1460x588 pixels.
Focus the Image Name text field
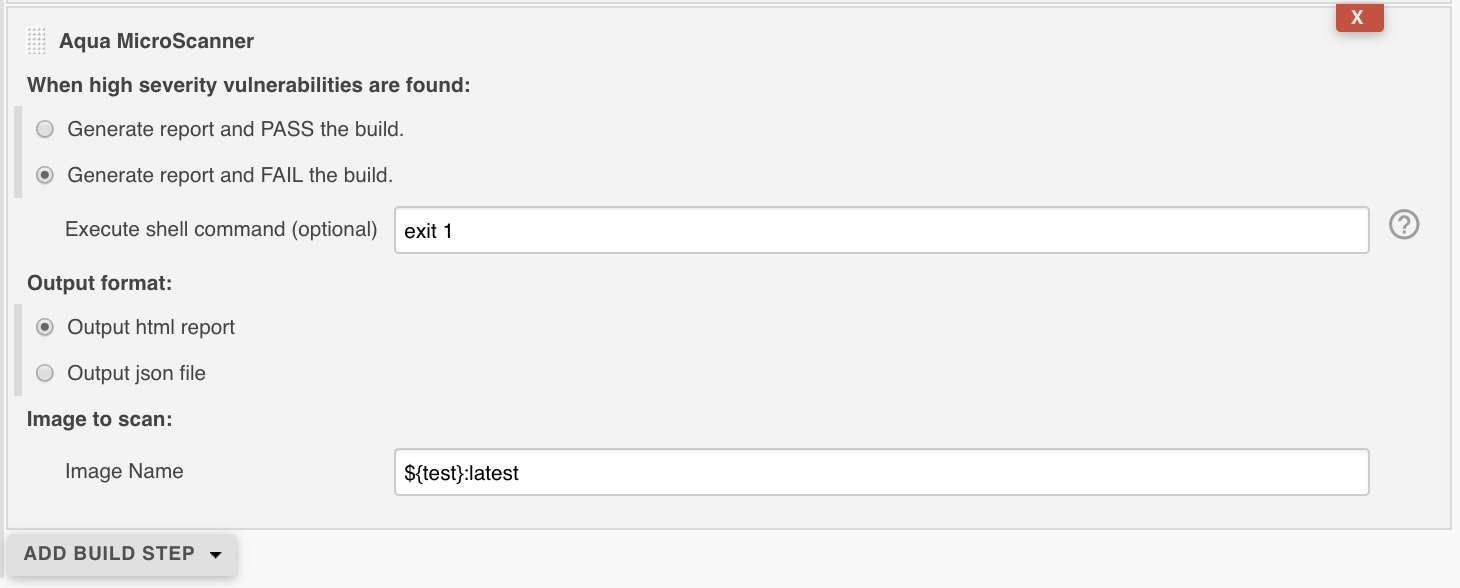(881, 472)
